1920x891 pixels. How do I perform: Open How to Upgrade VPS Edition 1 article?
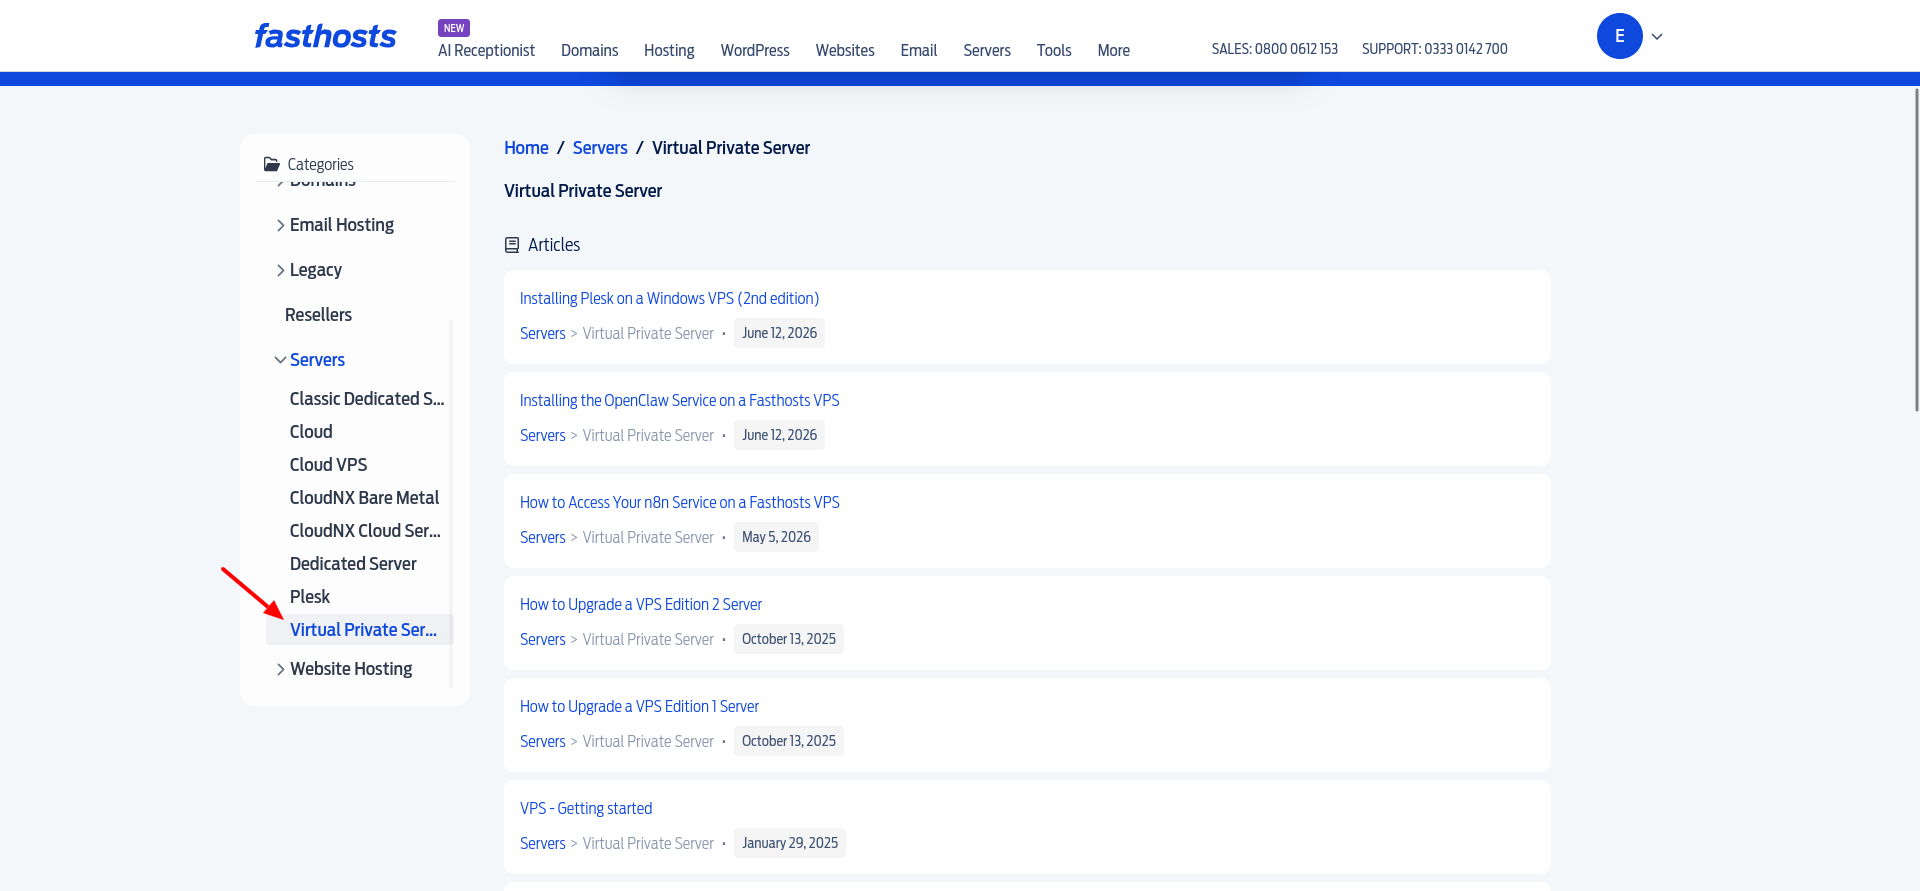coord(639,707)
